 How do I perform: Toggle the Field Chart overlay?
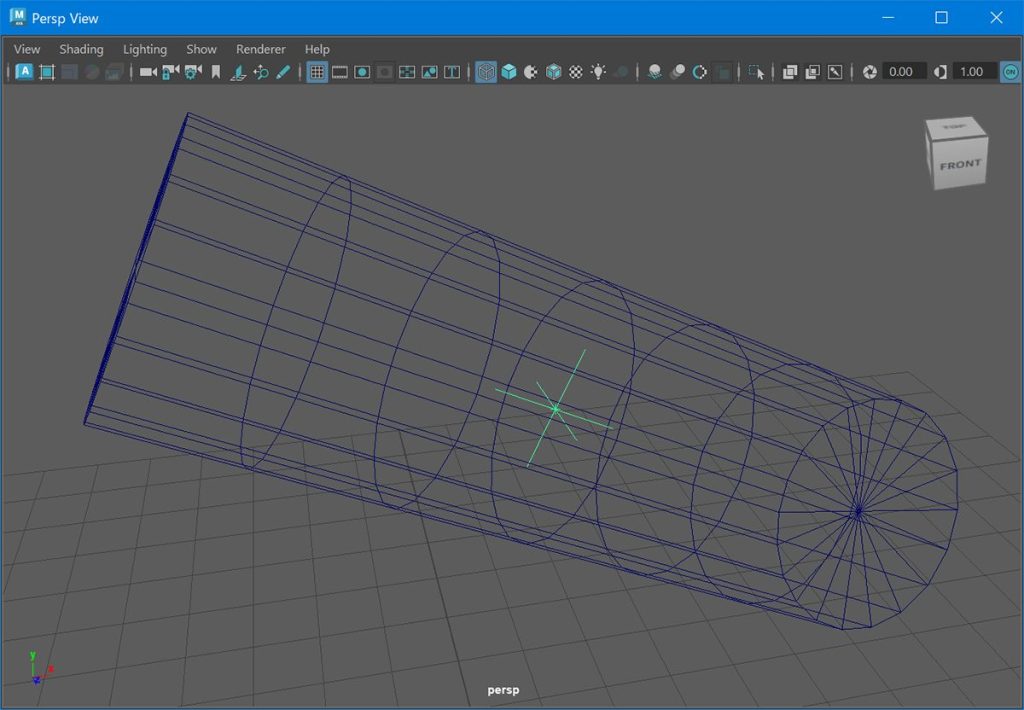click(407, 72)
